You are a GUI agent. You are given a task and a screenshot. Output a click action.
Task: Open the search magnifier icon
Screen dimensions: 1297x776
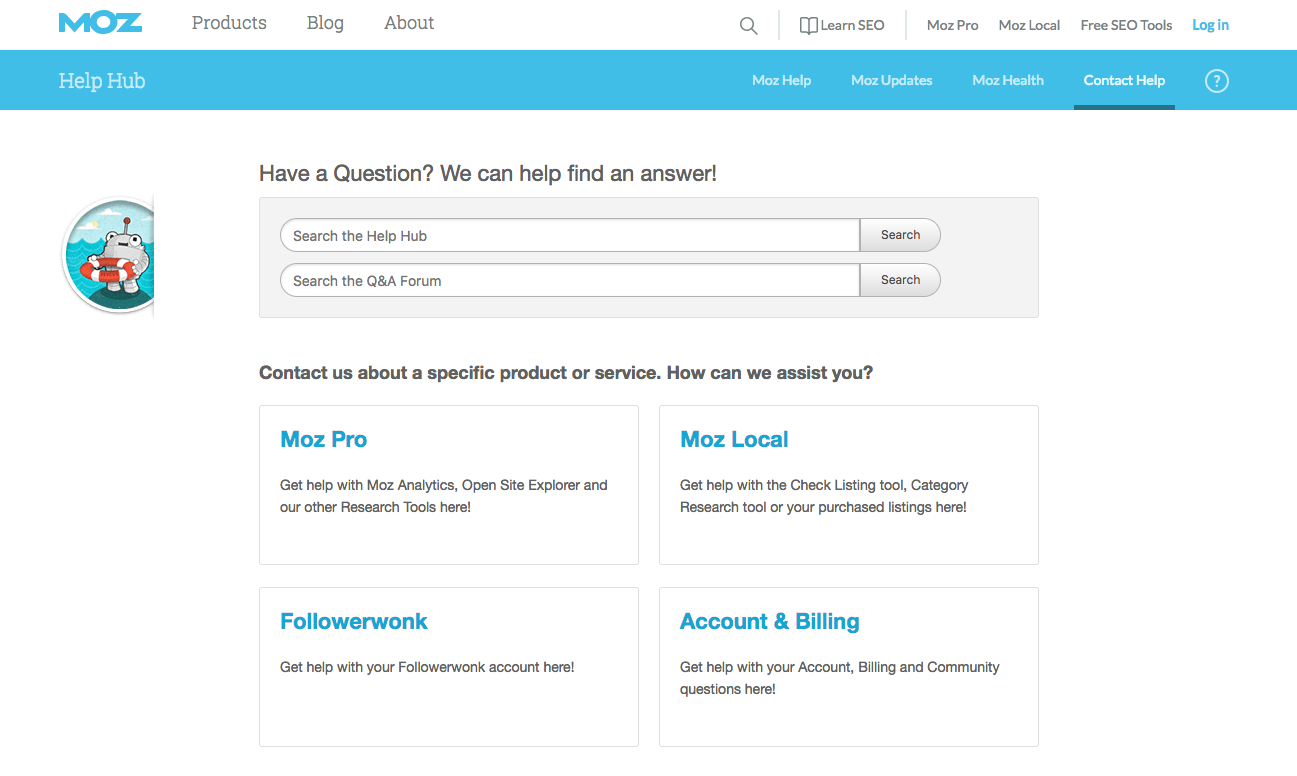[x=748, y=25]
